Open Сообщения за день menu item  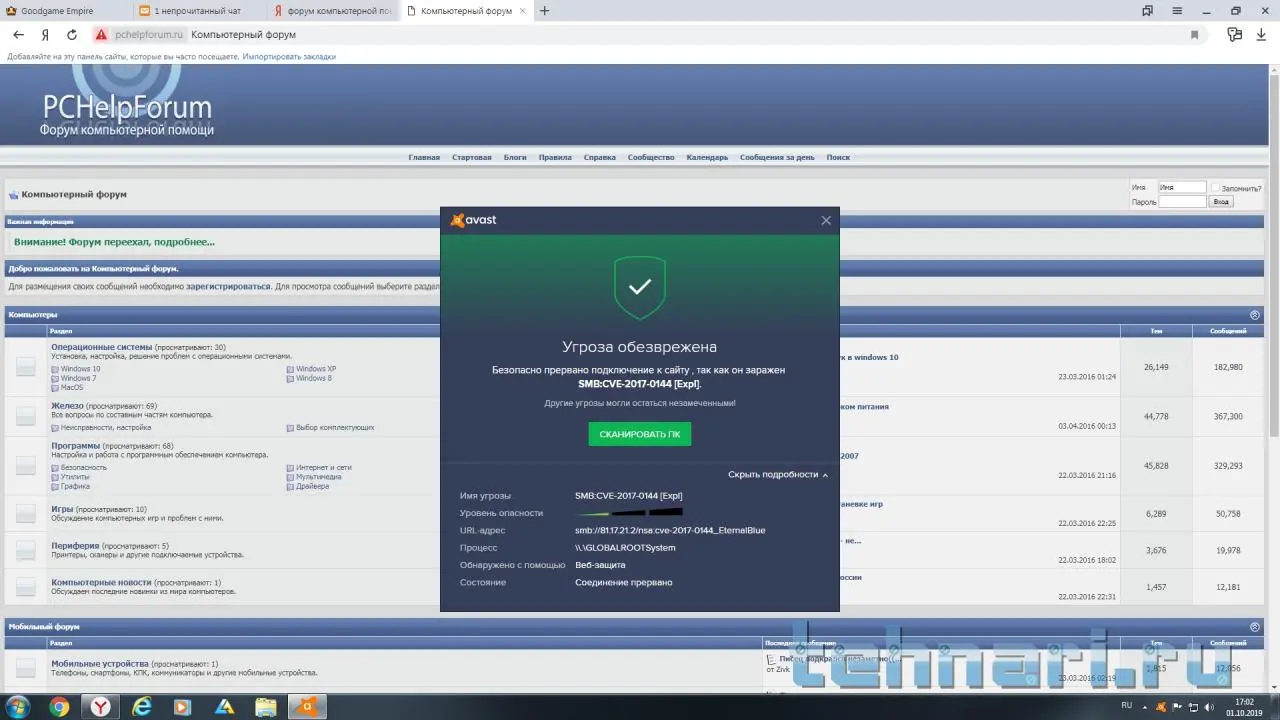[x=777, y=157]
